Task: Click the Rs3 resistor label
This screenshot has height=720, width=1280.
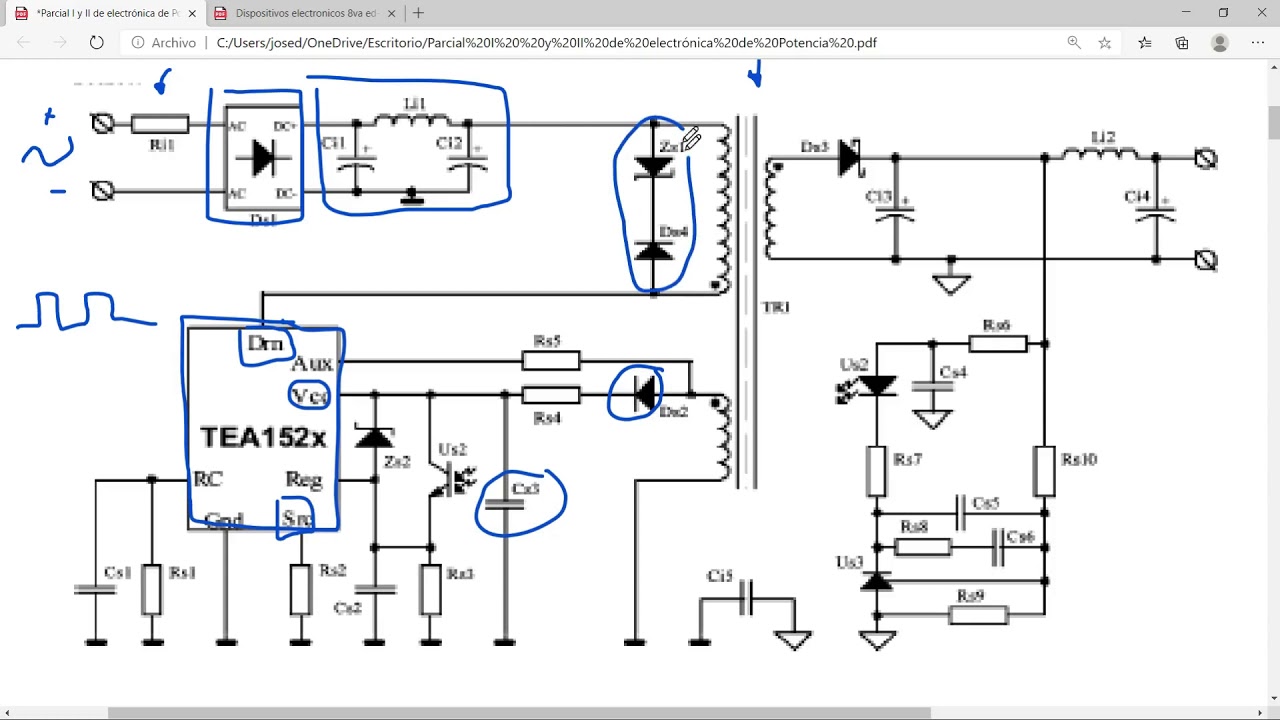Action: click(460, 574)
